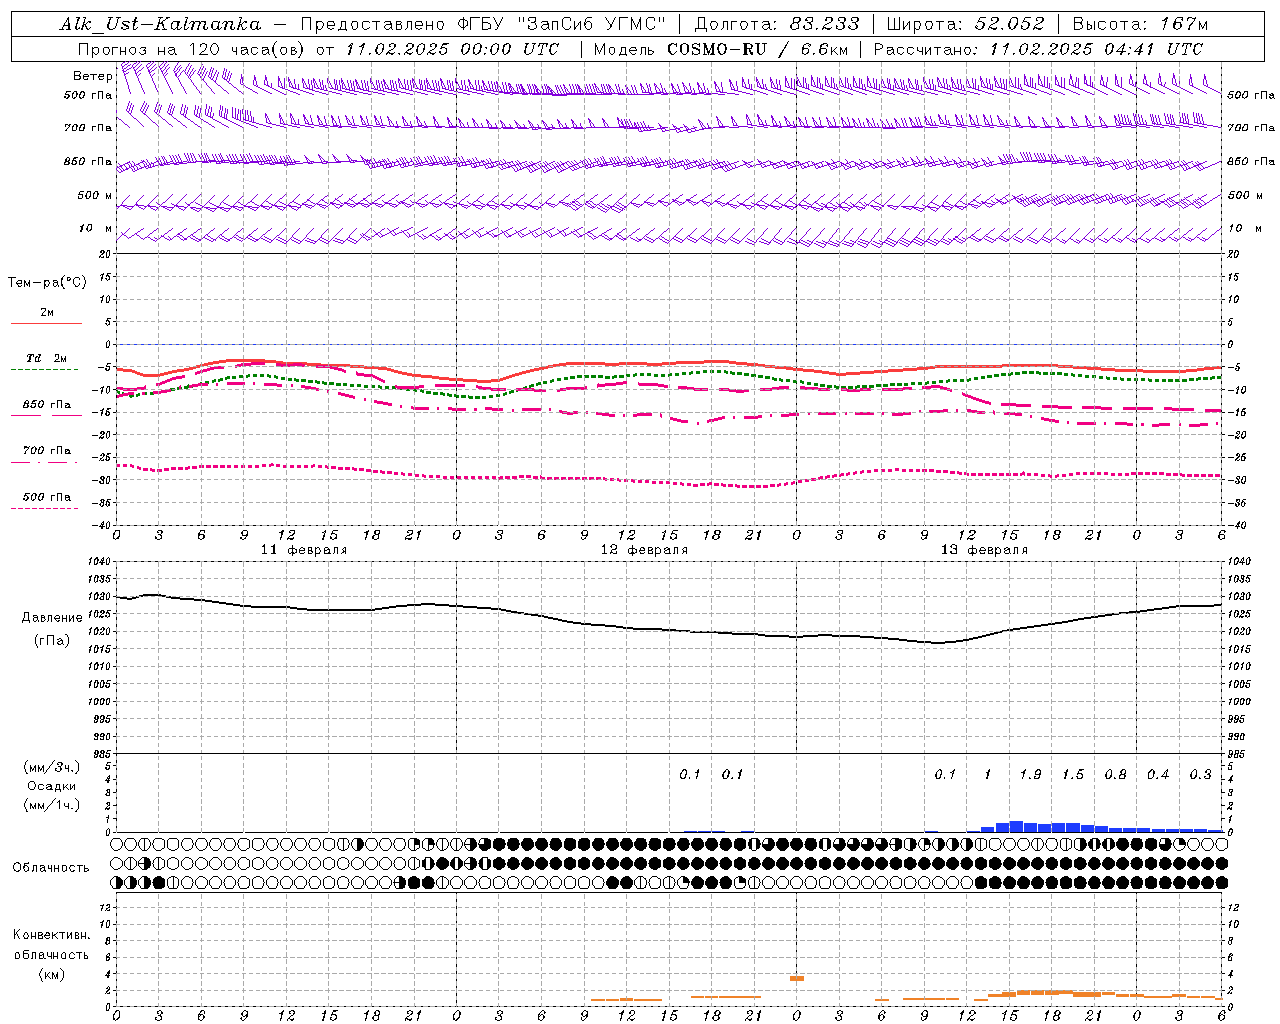Click the 700 гПа temperature legend entry

(47, 451)
